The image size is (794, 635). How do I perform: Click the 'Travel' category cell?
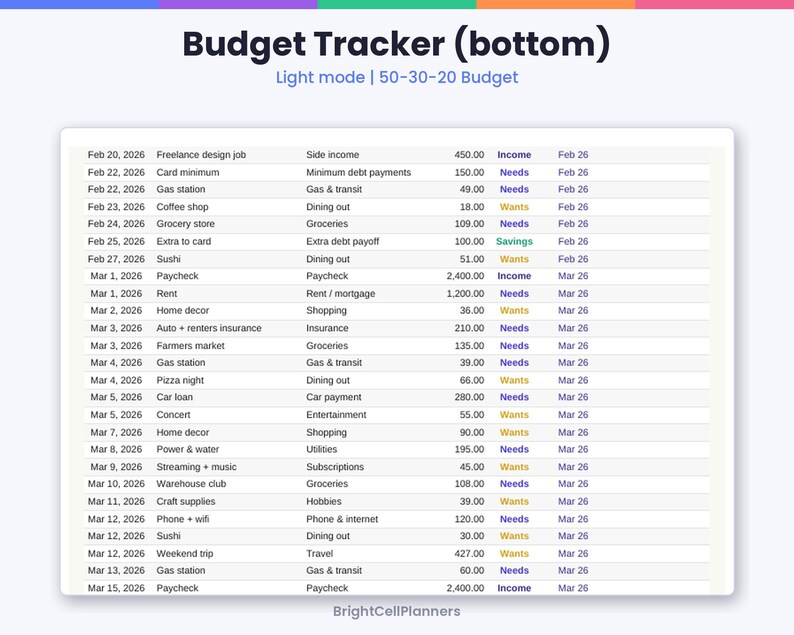(320, 553)
